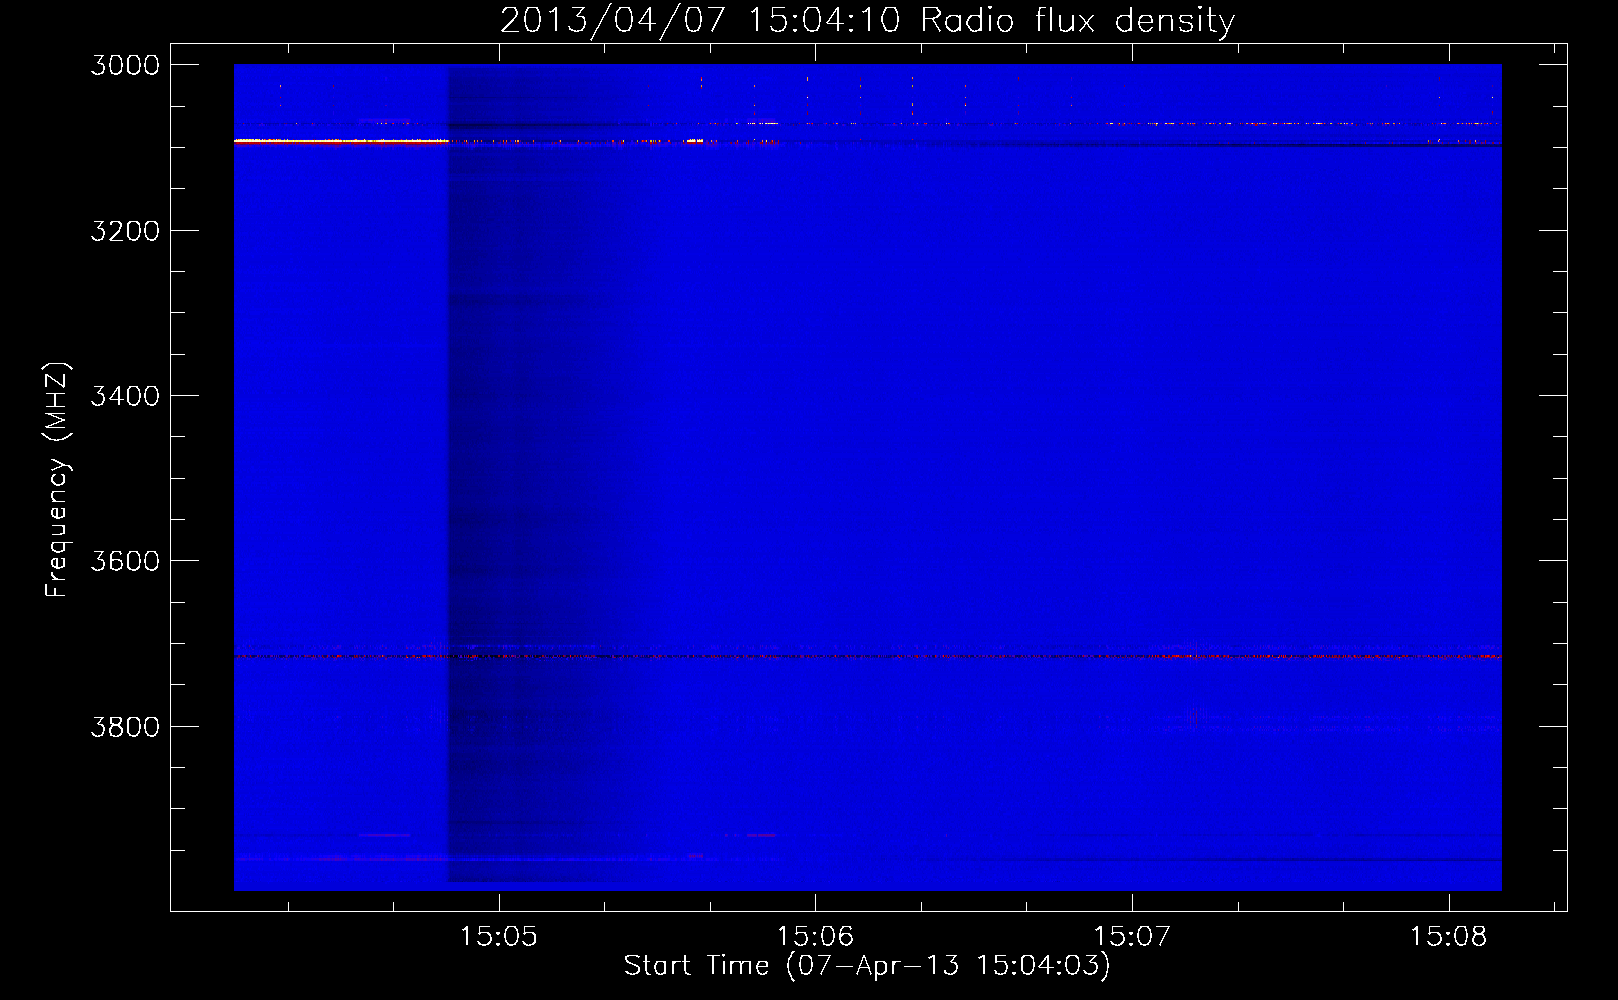This screenshot has height=1000, width=1618.
Task: Click the '3800' frequency axis label
Action: pos(125,727)
